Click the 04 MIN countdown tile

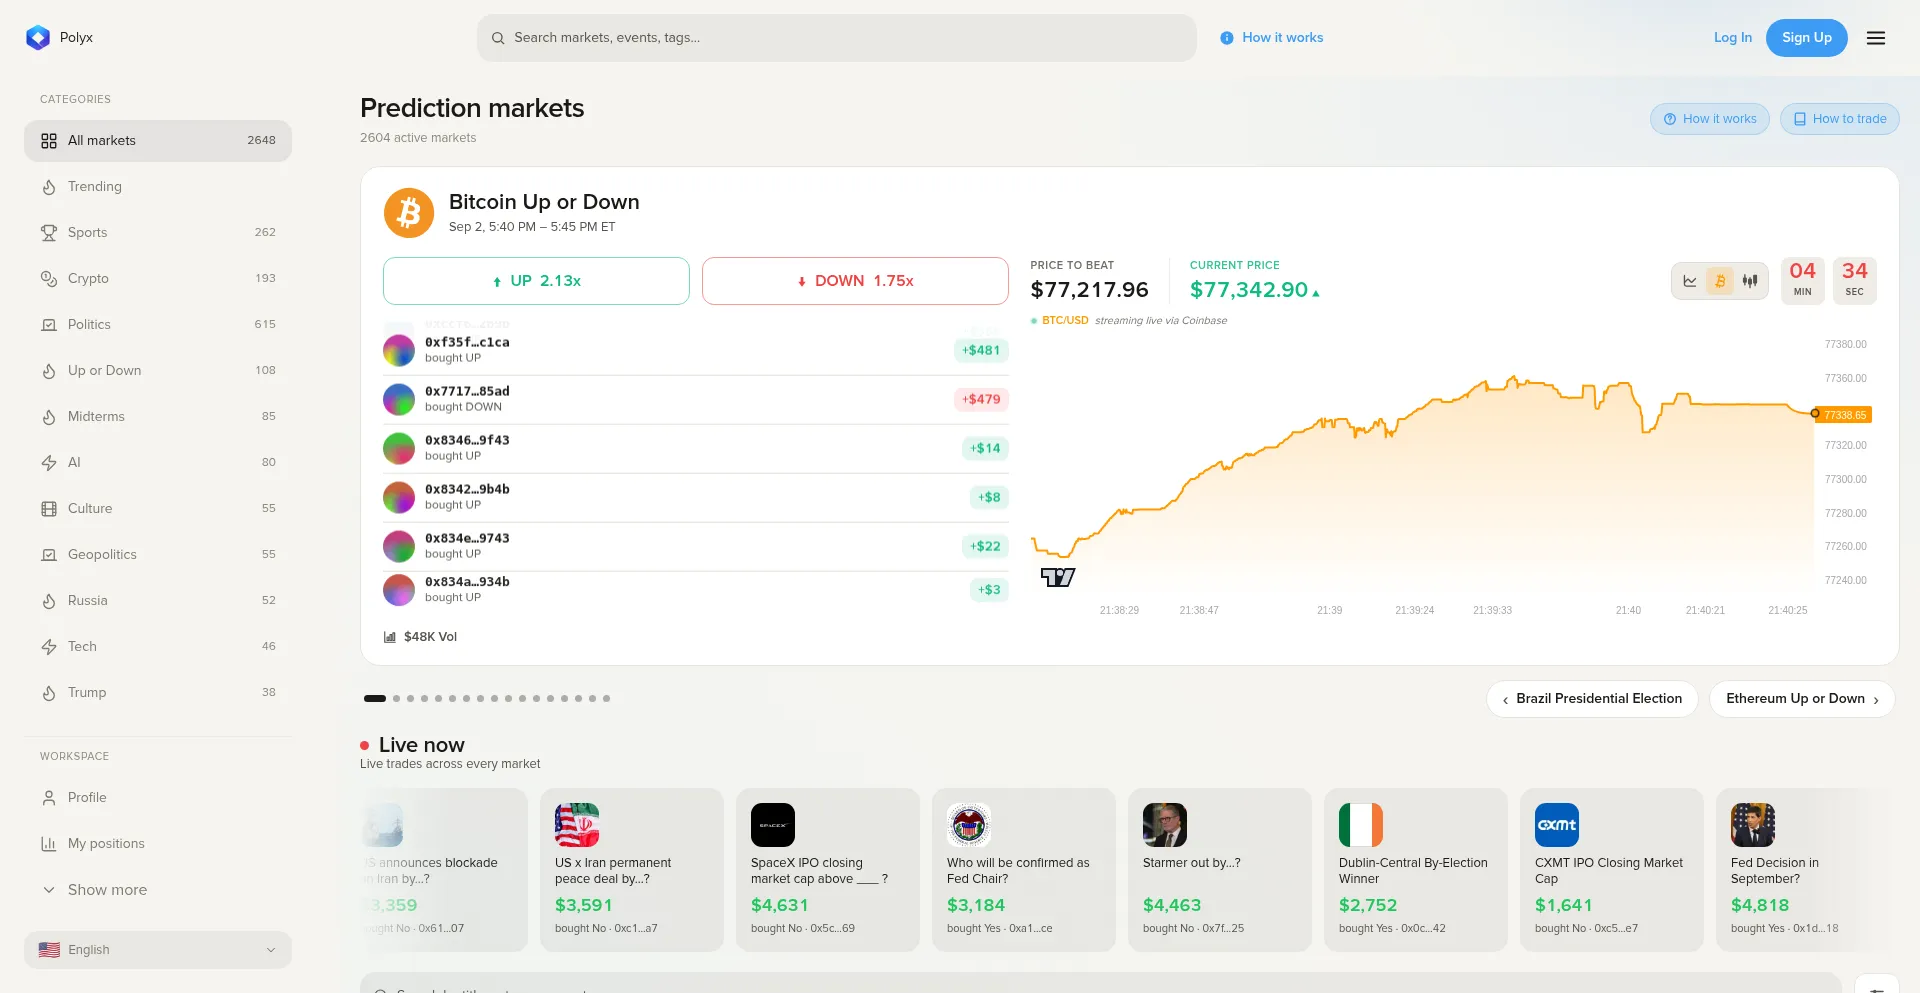[x=1802, y=280]
